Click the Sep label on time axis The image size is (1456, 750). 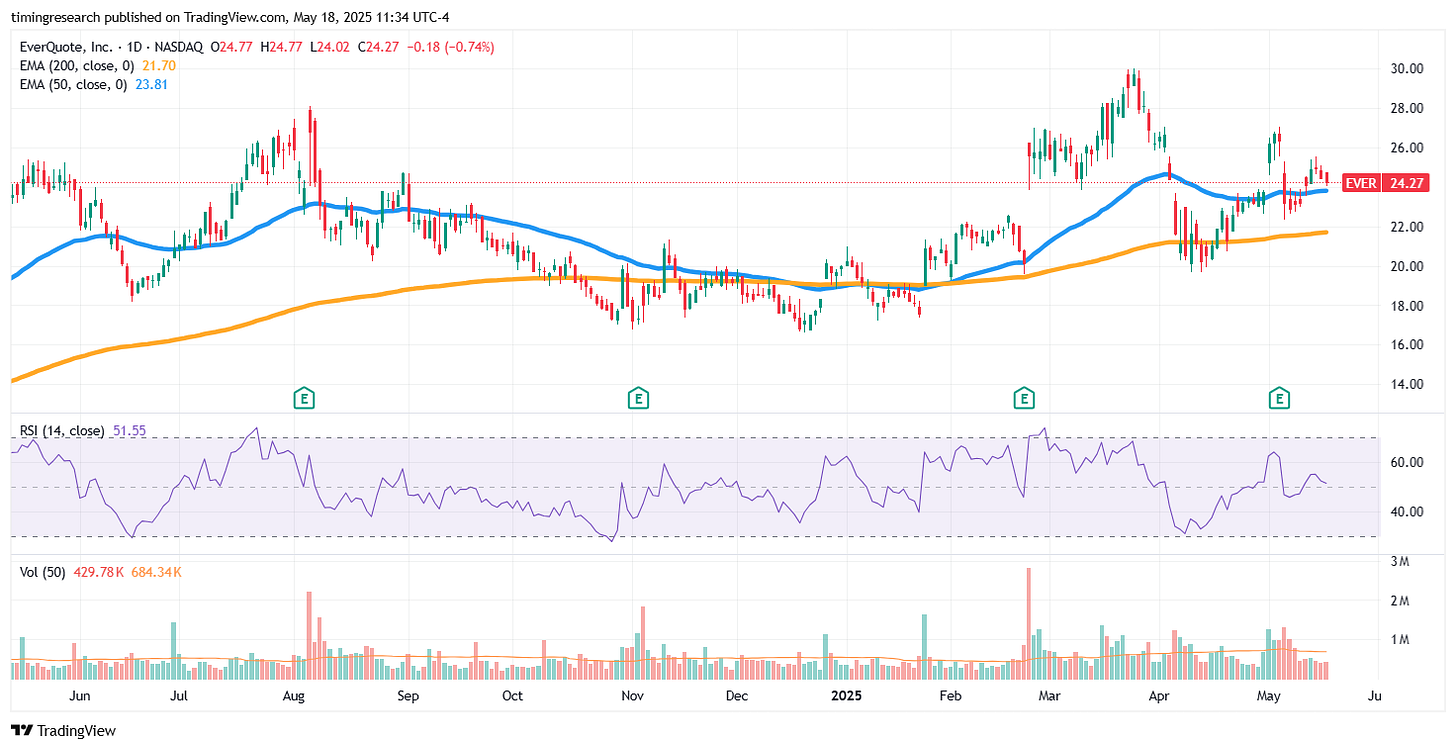pos(408,694)
